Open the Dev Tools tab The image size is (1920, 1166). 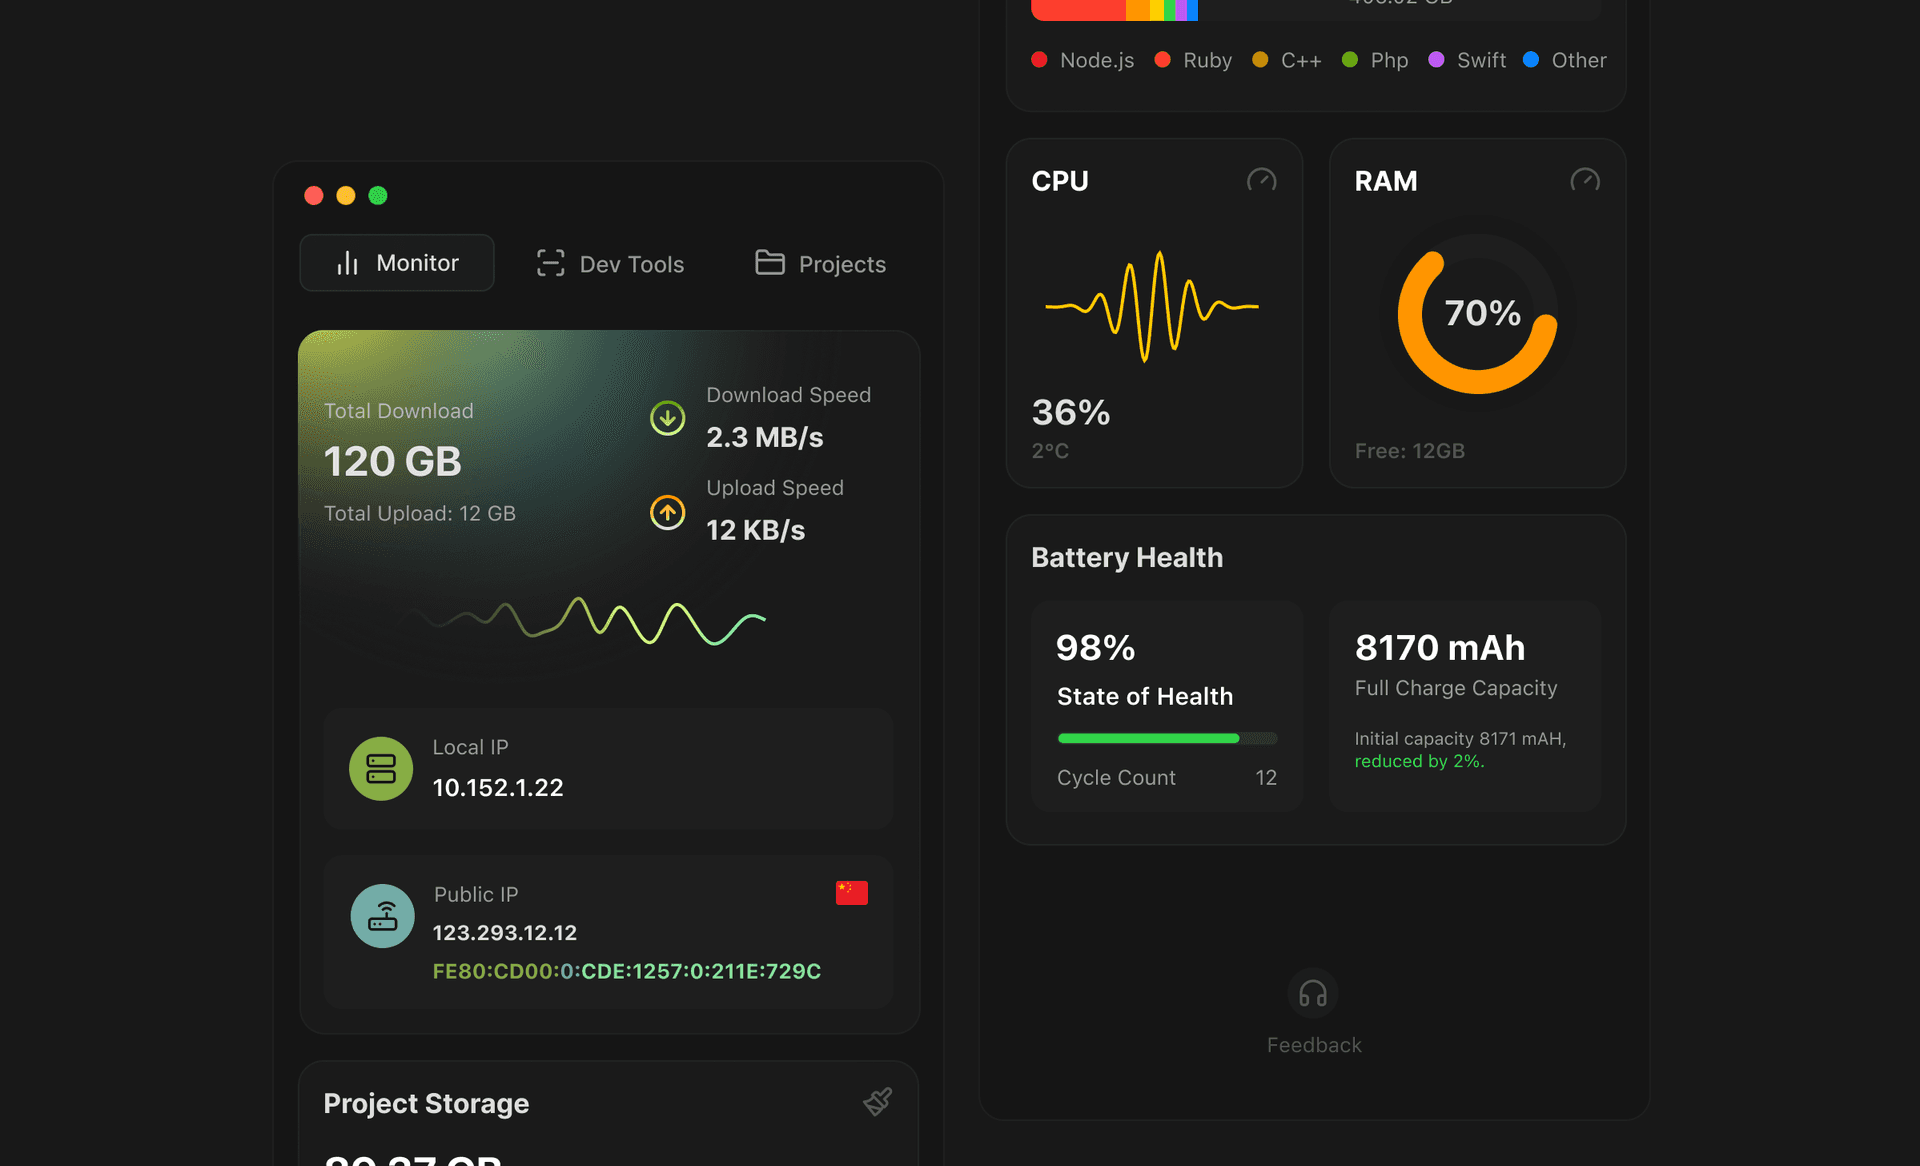tap(611, 264)
